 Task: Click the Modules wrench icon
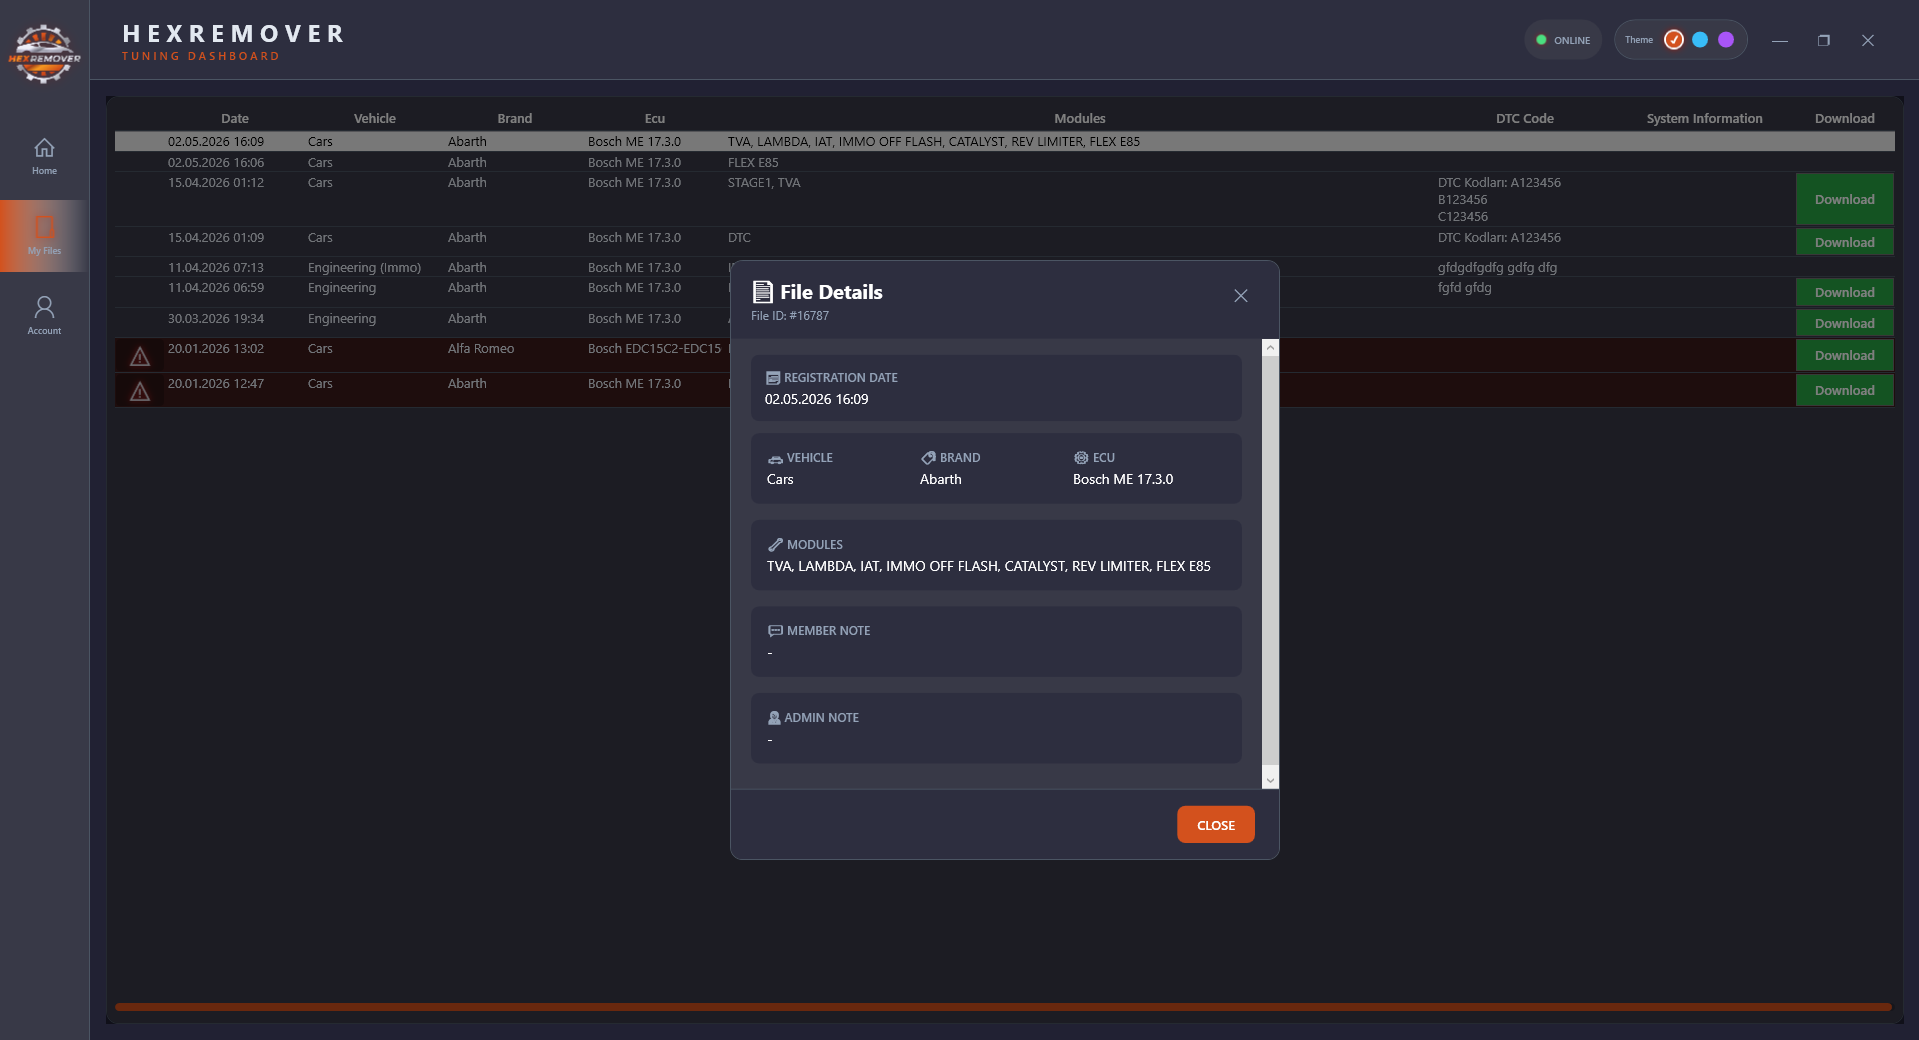pyautogui.click(x=775, y=545)
